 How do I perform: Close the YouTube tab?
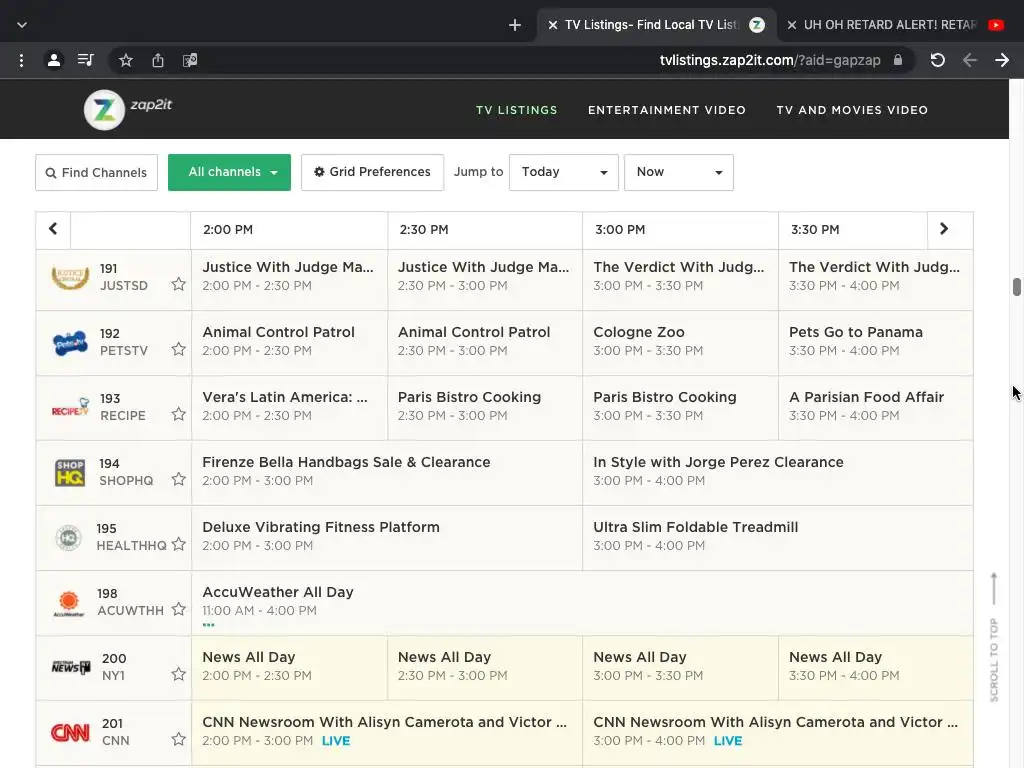click(x=792, y=25)
